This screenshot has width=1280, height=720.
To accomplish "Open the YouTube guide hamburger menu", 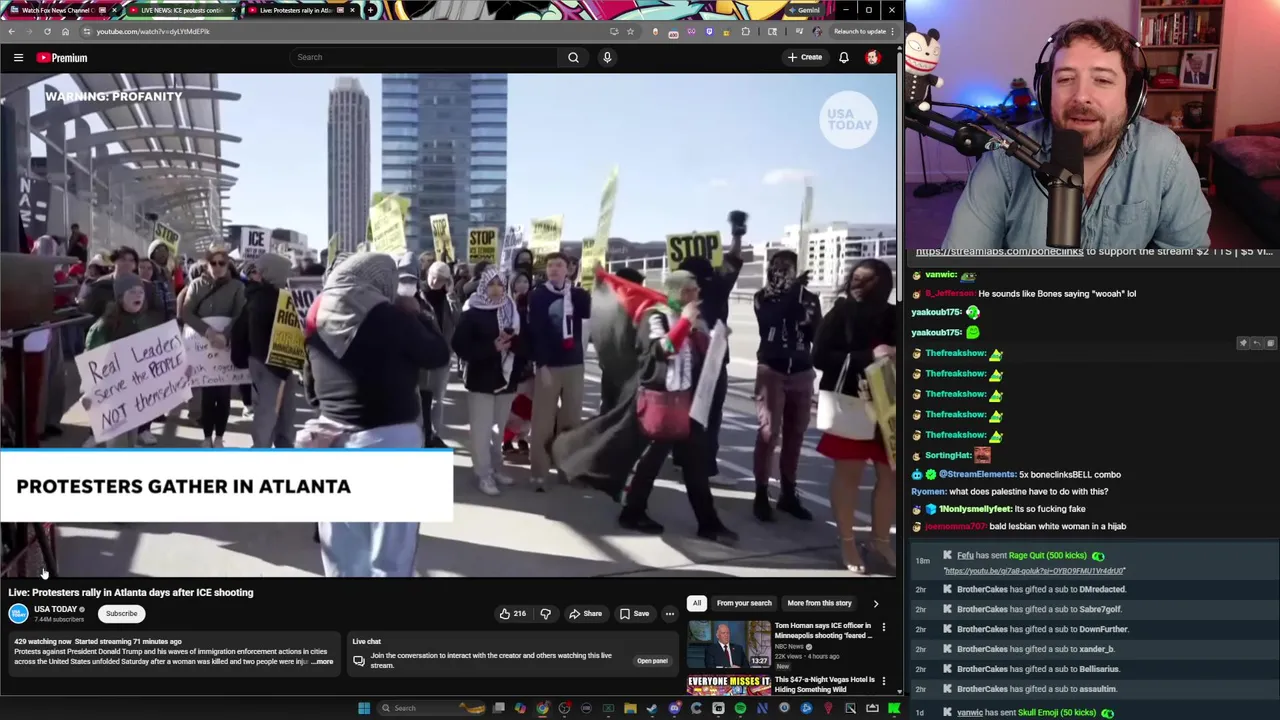I will pos(18,58).
